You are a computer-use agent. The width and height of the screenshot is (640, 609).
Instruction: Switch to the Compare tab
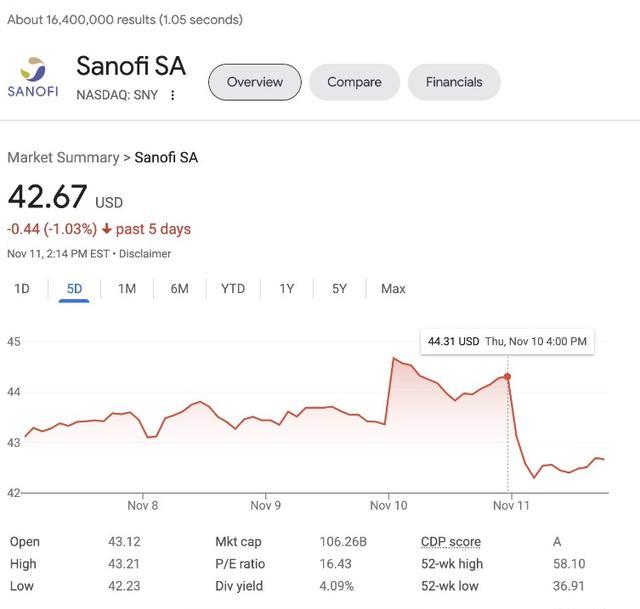coord(354,82)
